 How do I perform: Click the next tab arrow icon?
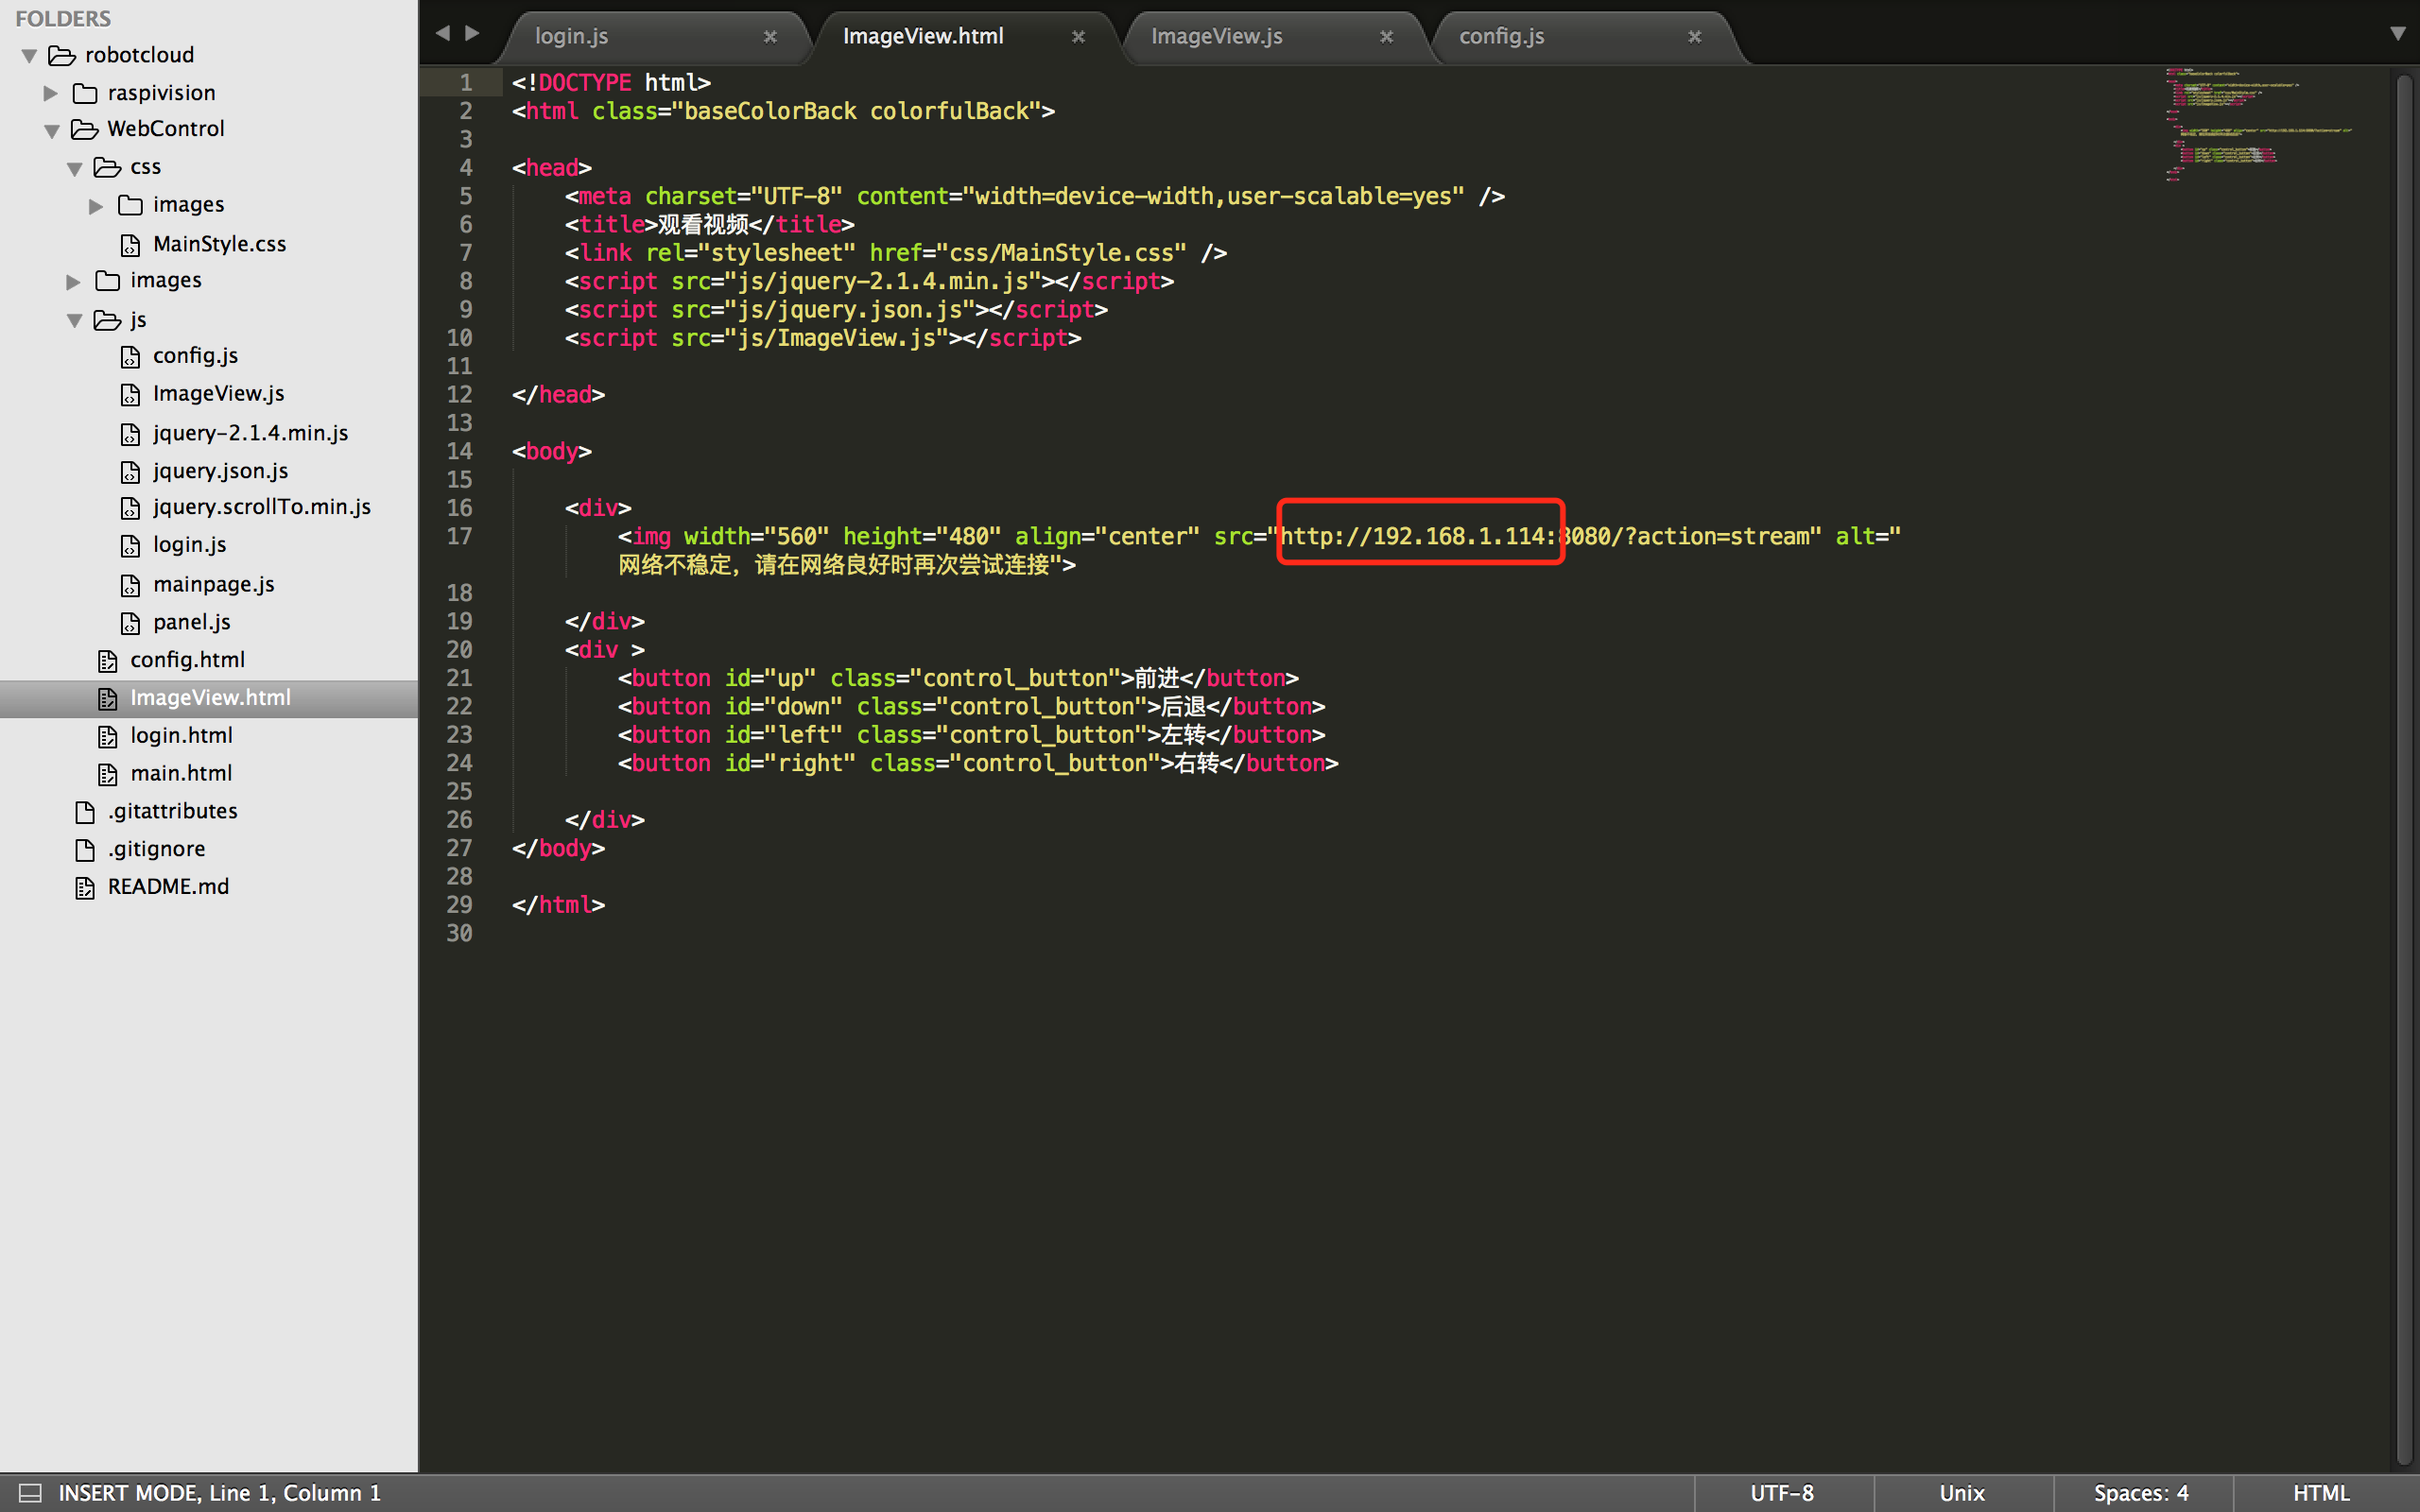click(473, 33)
